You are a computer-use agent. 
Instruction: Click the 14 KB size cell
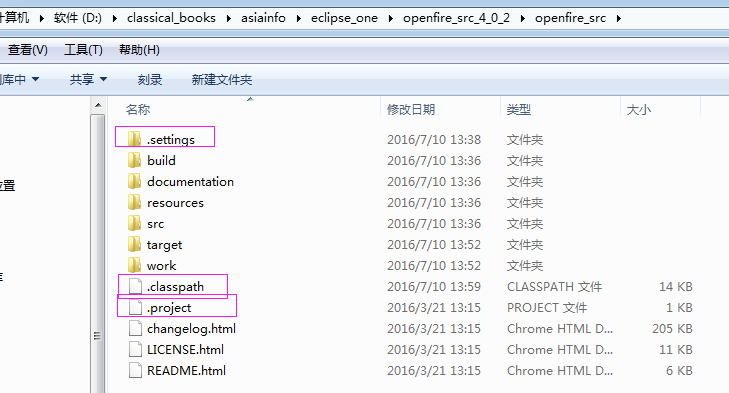point(676,286)
